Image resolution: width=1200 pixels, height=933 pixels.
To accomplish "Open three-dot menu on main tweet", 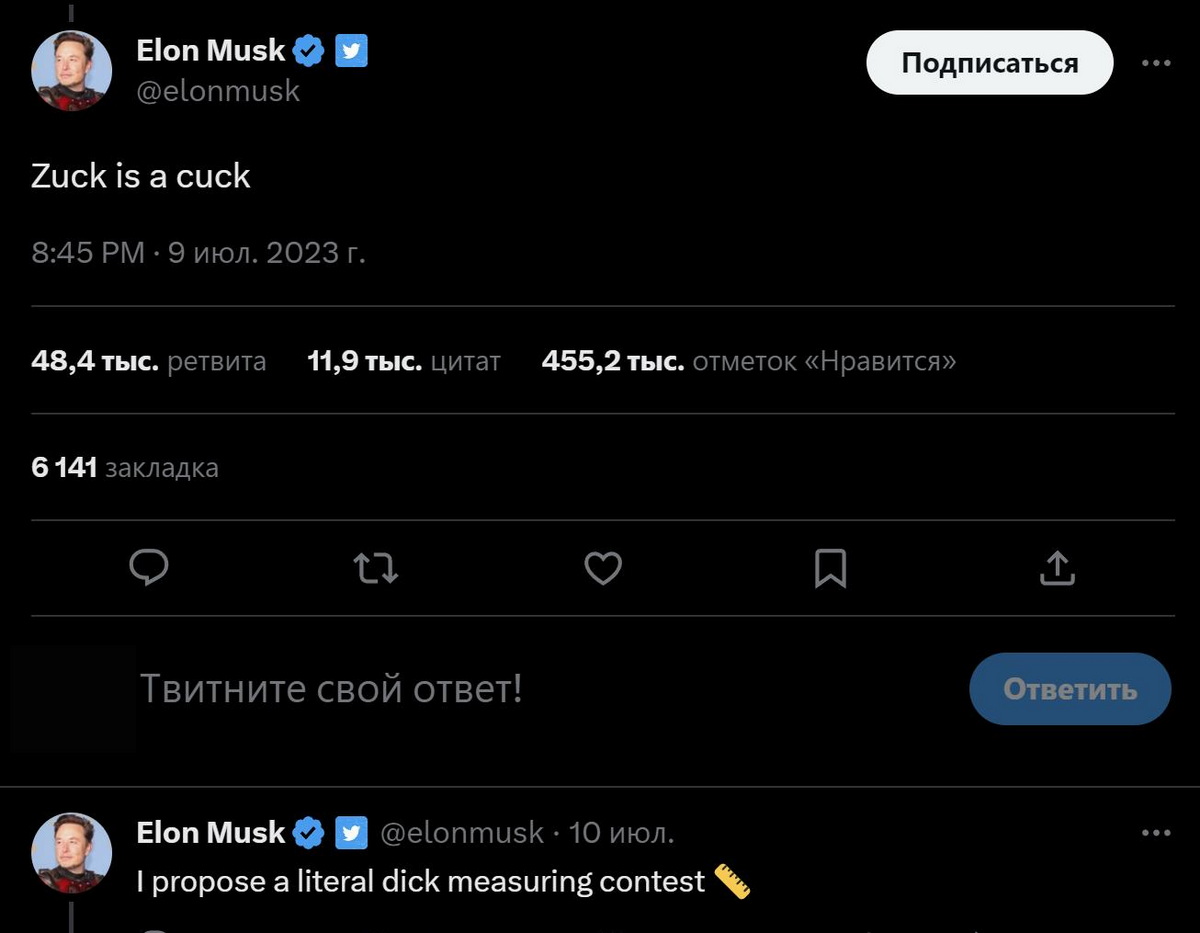I will [x=1155, y=62].
